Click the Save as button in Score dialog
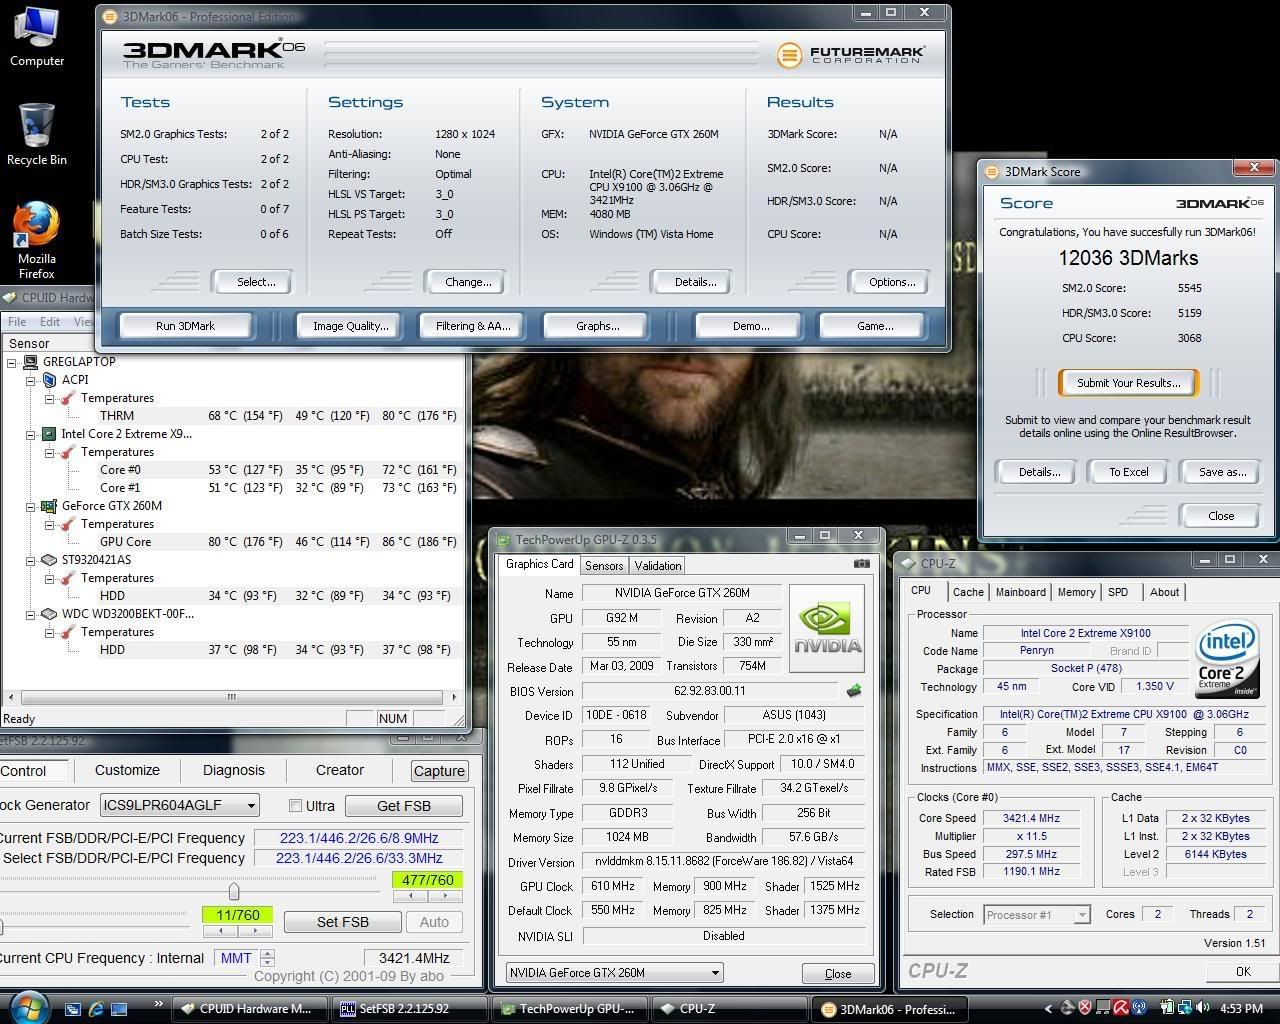 click(x=1222, y=472)
